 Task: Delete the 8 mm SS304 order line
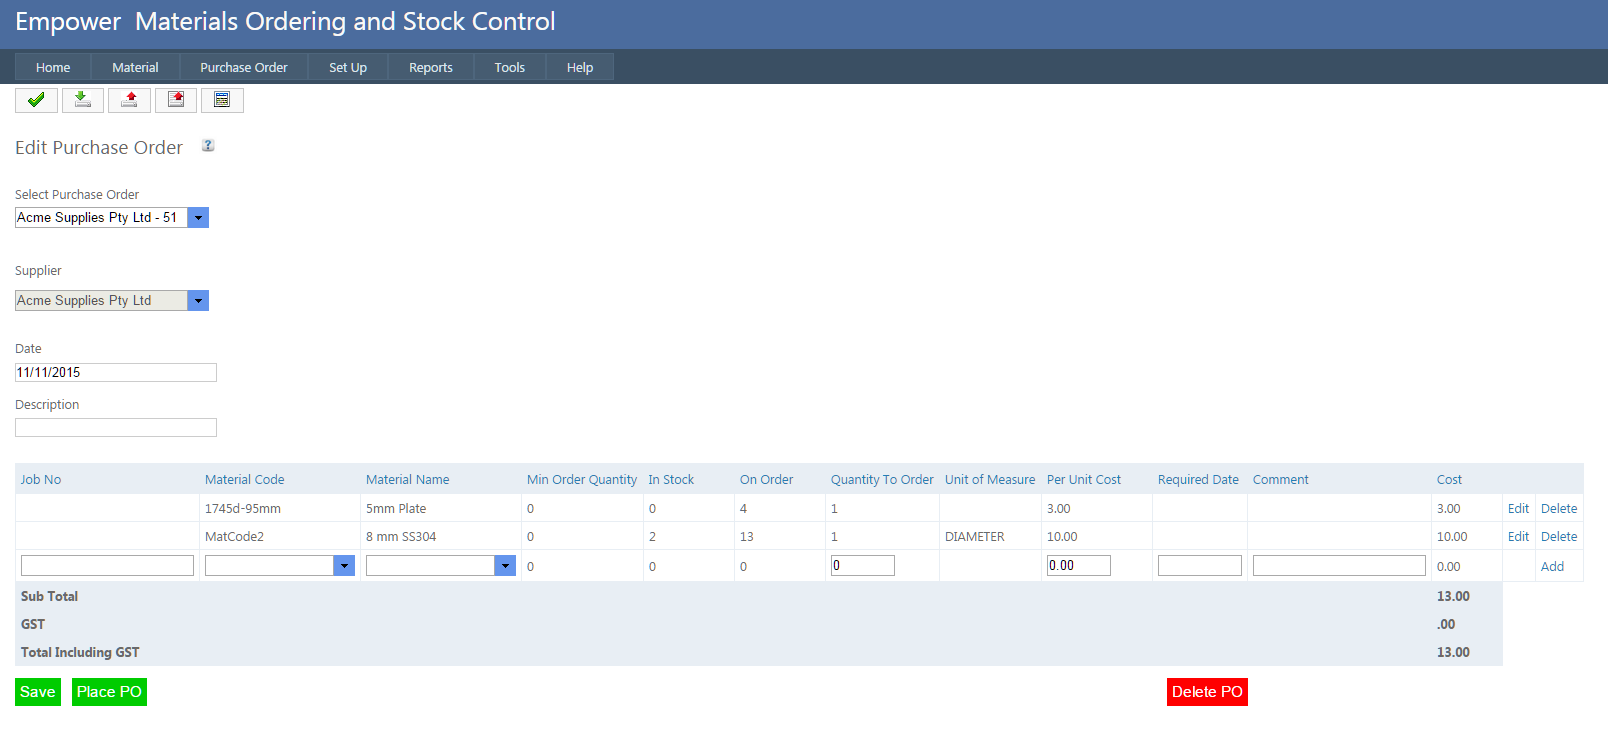pyautogui.click(x=1558, y=537)
